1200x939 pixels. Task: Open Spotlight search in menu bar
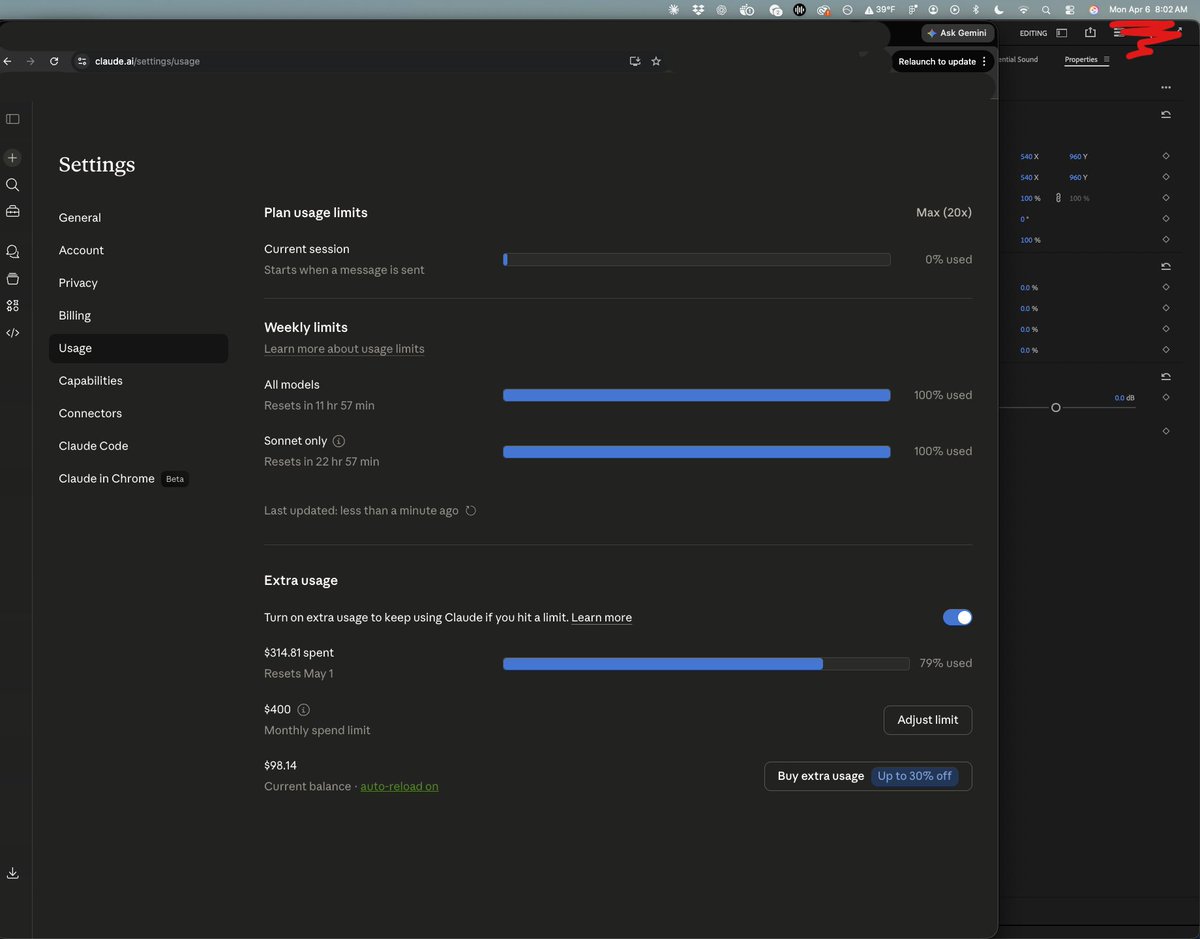tap(1046, 9)
